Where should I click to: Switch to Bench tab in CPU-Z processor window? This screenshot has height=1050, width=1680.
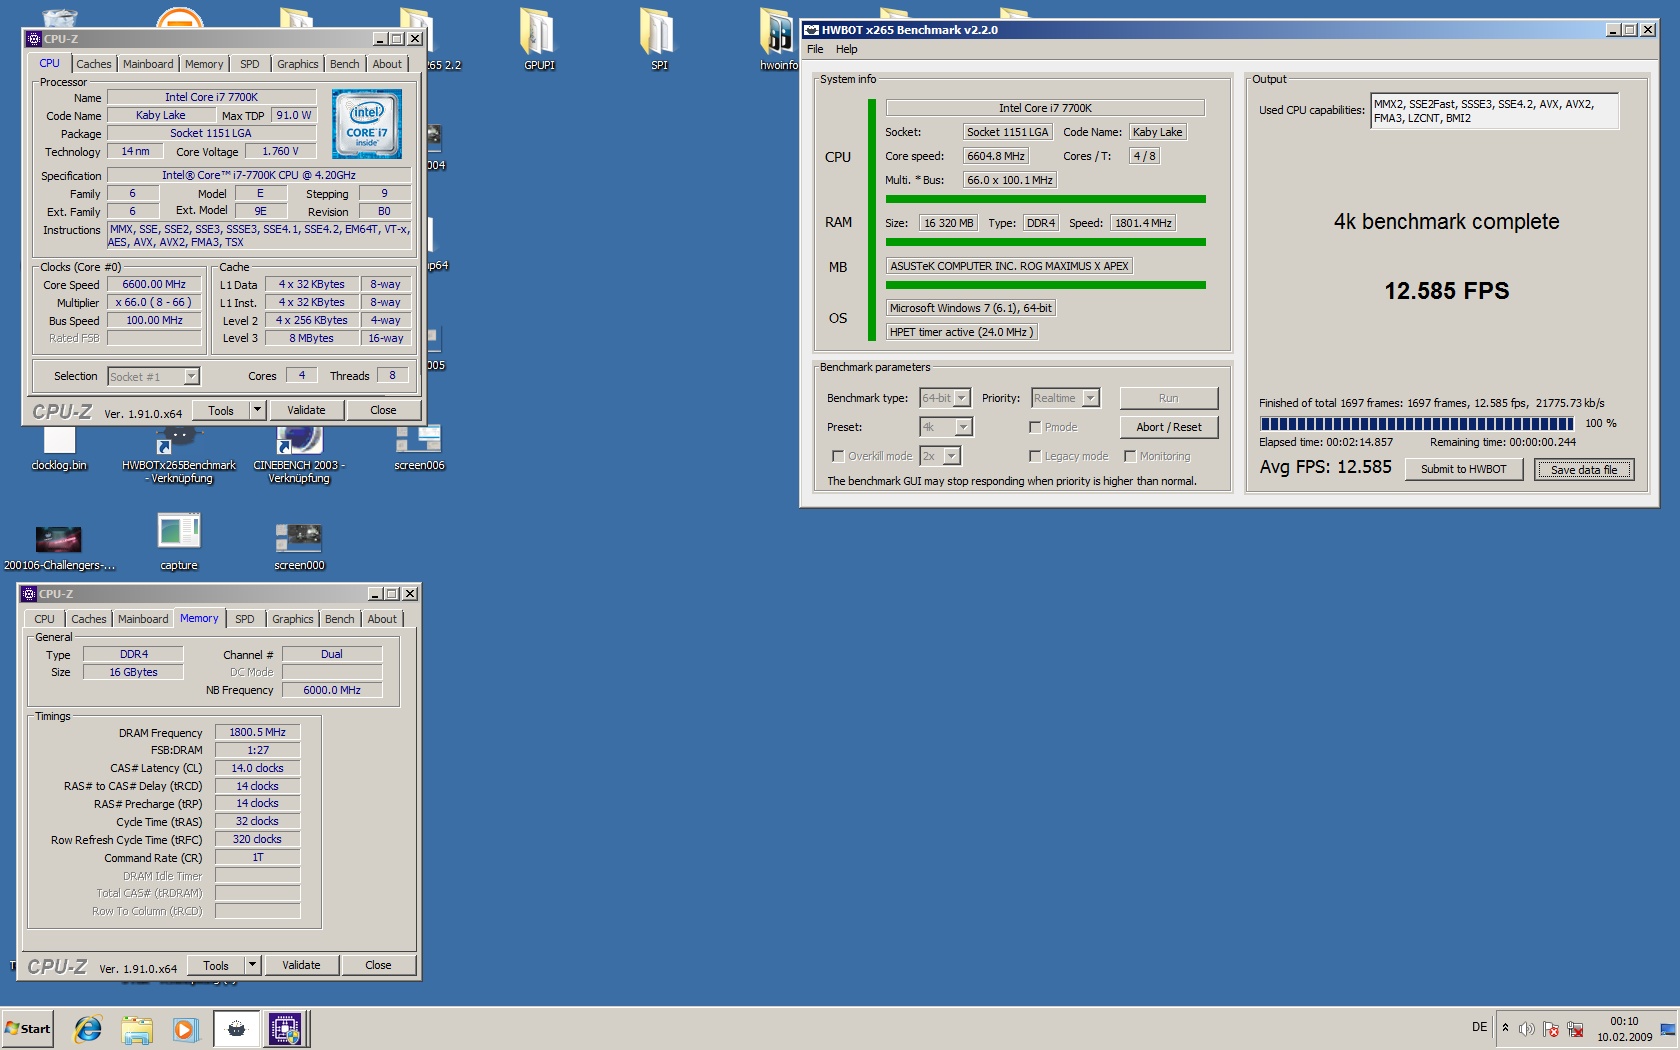(x=344, y=64)
